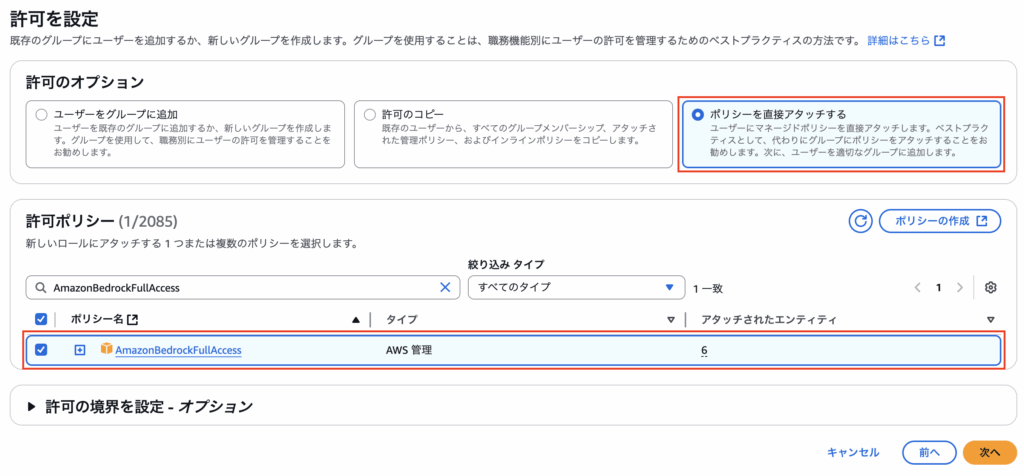1024x476 pixels.
Task: Click the external link icon beside ポリシー名
Action: pyautogui.click(x=133, y=319)
